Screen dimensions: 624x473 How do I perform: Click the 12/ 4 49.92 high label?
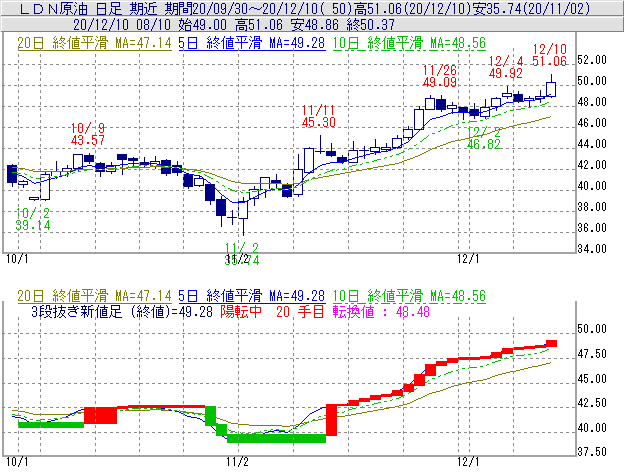pyautogui.click(x=505, y=67)
